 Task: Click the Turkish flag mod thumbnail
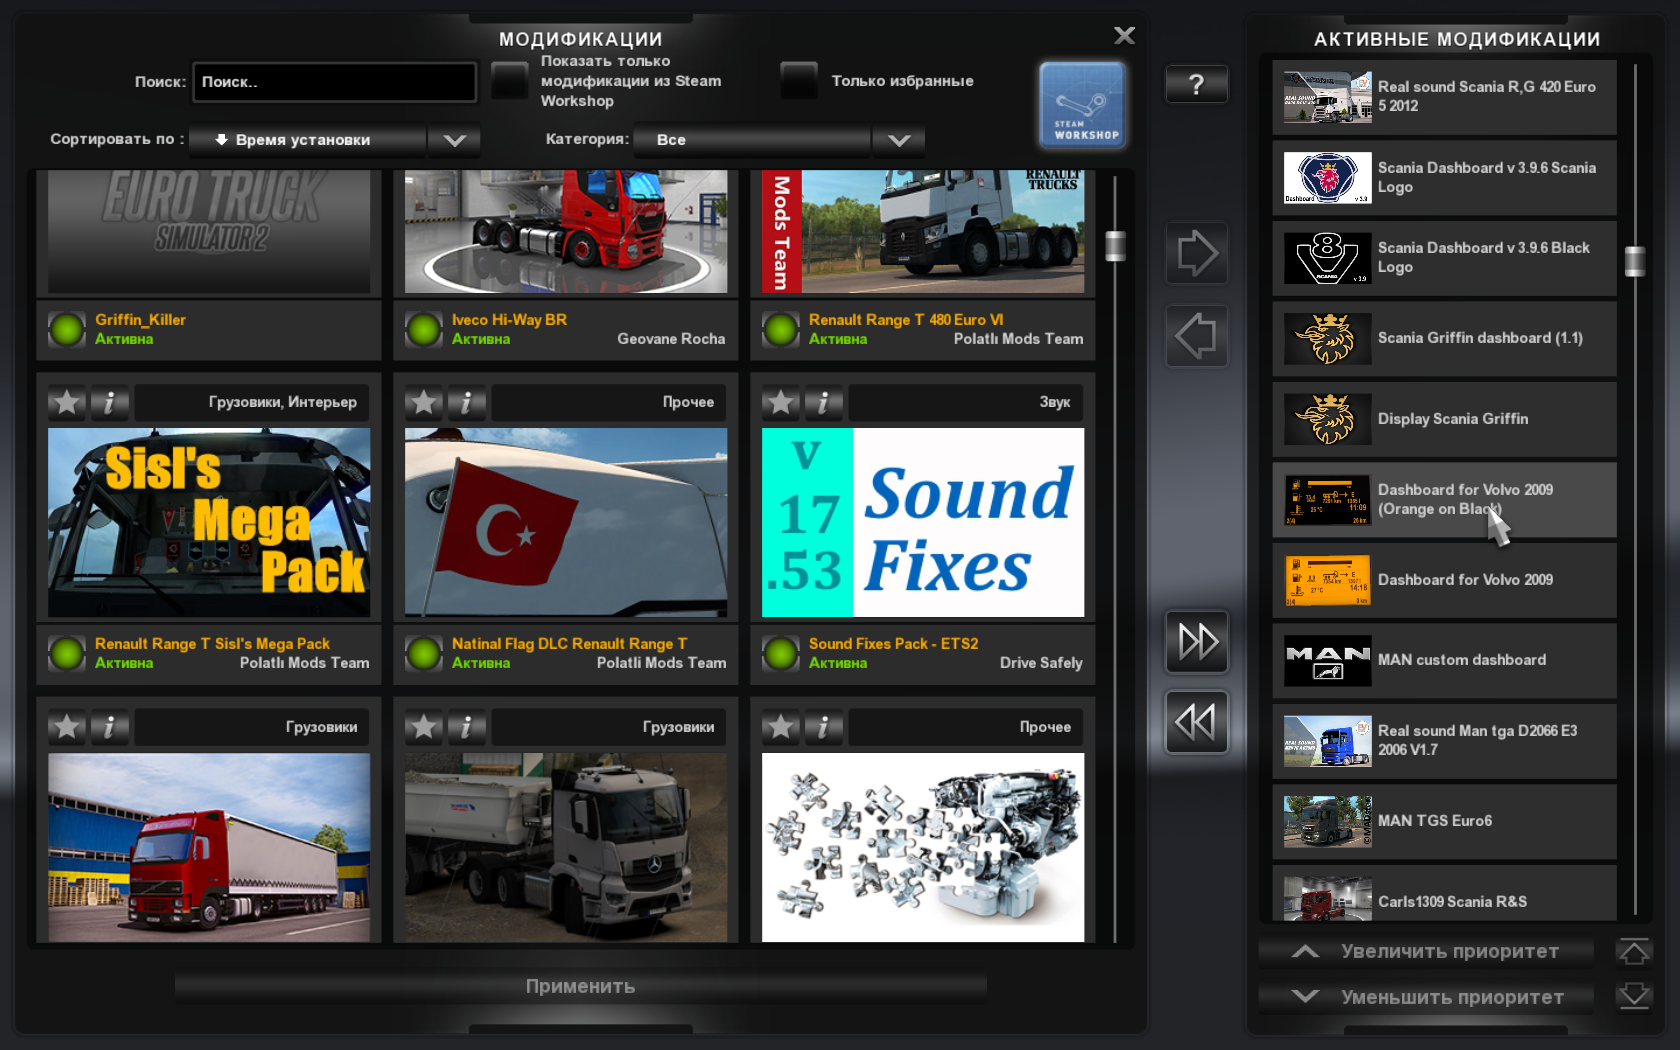tap(566, 522)
